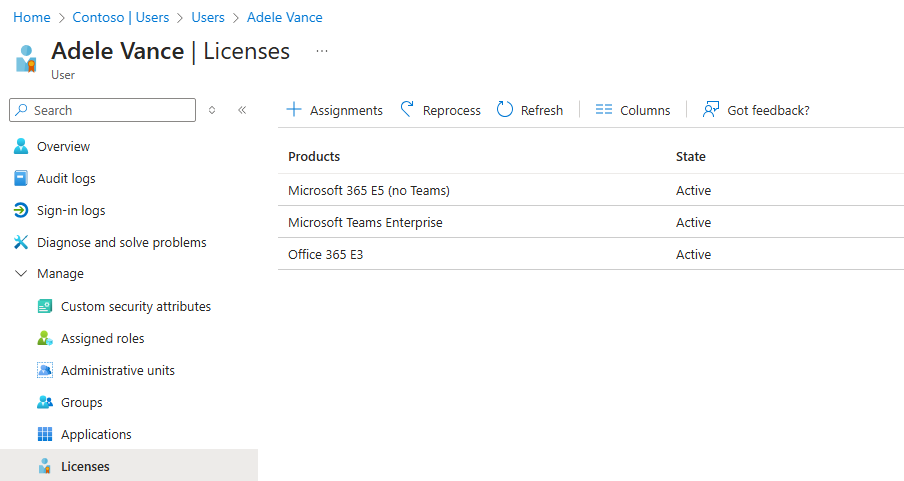Open the ellipsis more options menu

(x=322, y=51)
